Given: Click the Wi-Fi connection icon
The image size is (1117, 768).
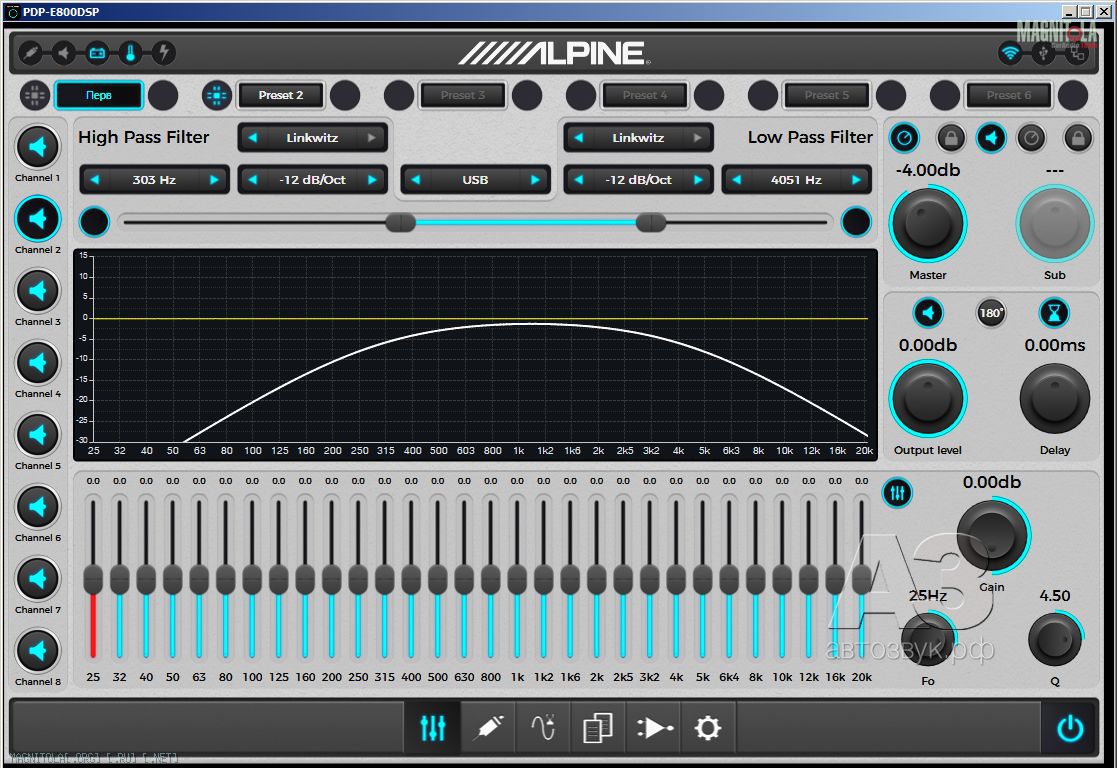Looking at the screenshot, I should click(1009, 53).
